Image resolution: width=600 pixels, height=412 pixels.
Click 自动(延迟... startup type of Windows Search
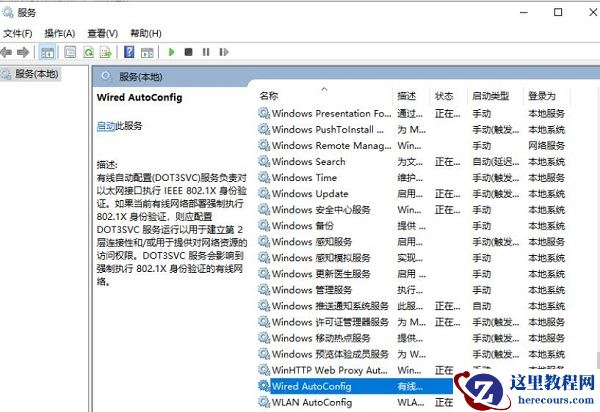coord(496,162)
